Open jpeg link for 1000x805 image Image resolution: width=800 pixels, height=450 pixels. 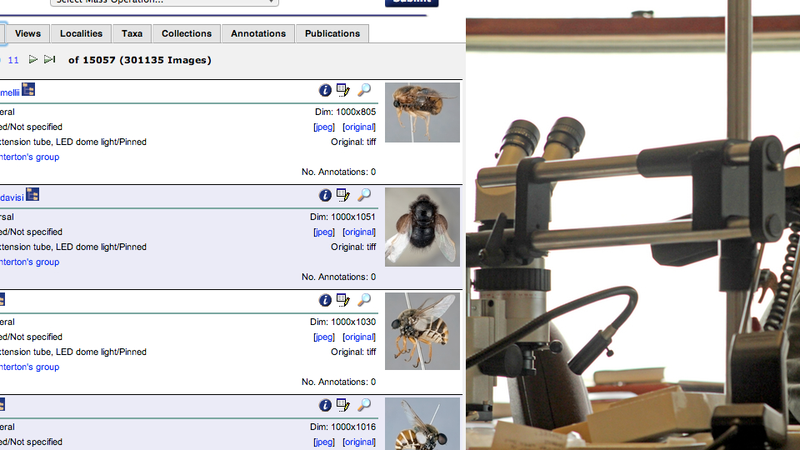click(324, 127)
